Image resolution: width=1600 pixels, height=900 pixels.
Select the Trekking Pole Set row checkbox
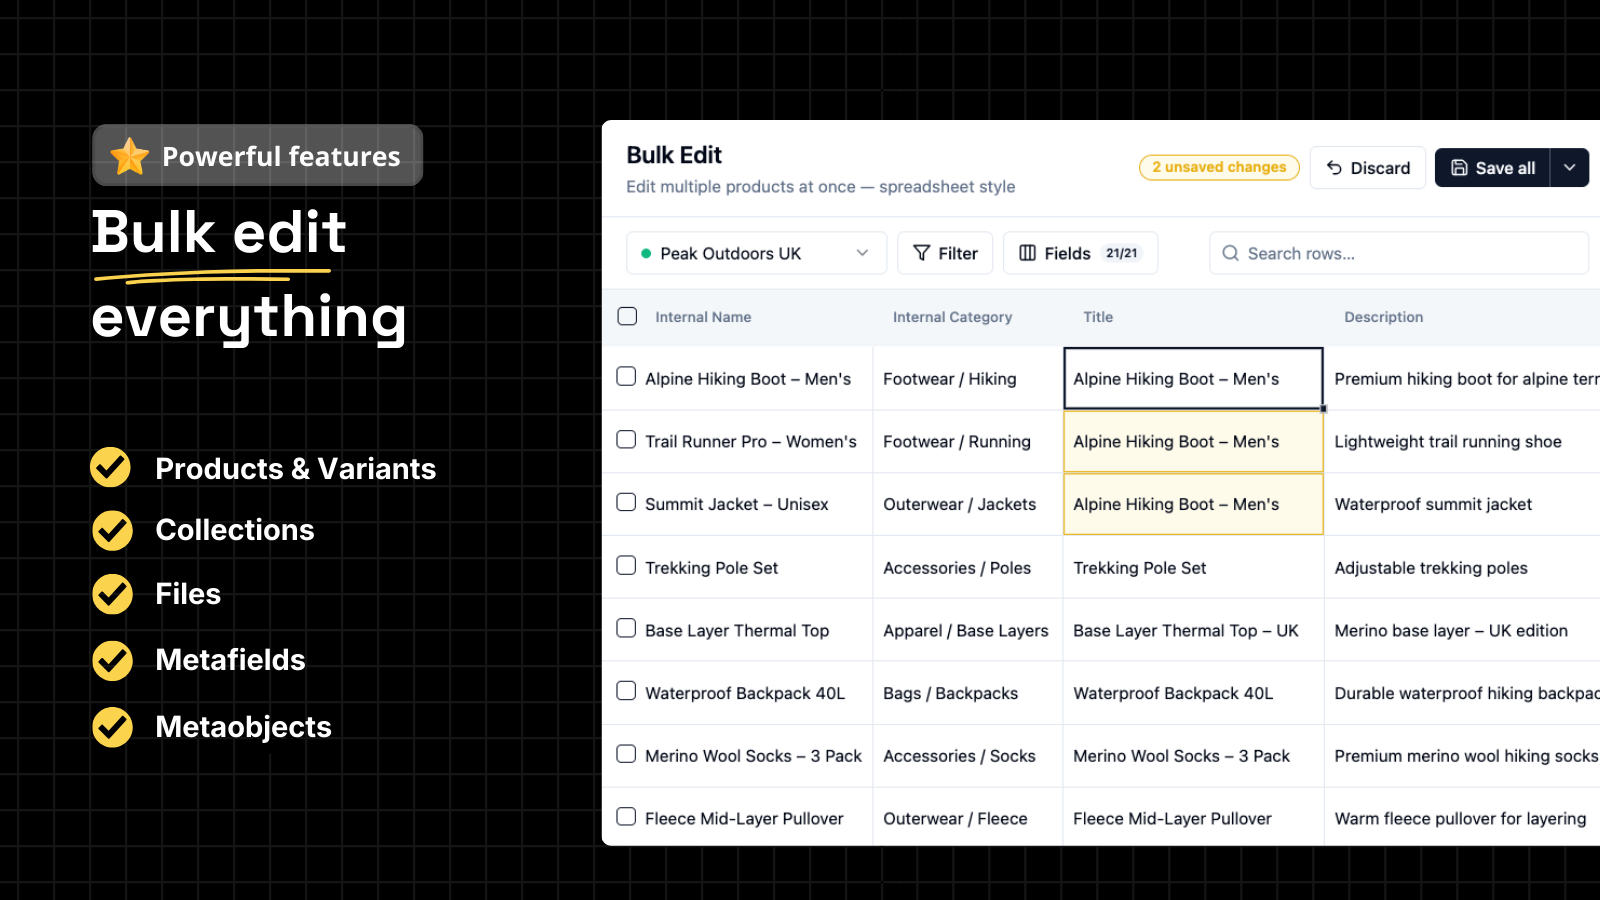click(627, 566)
